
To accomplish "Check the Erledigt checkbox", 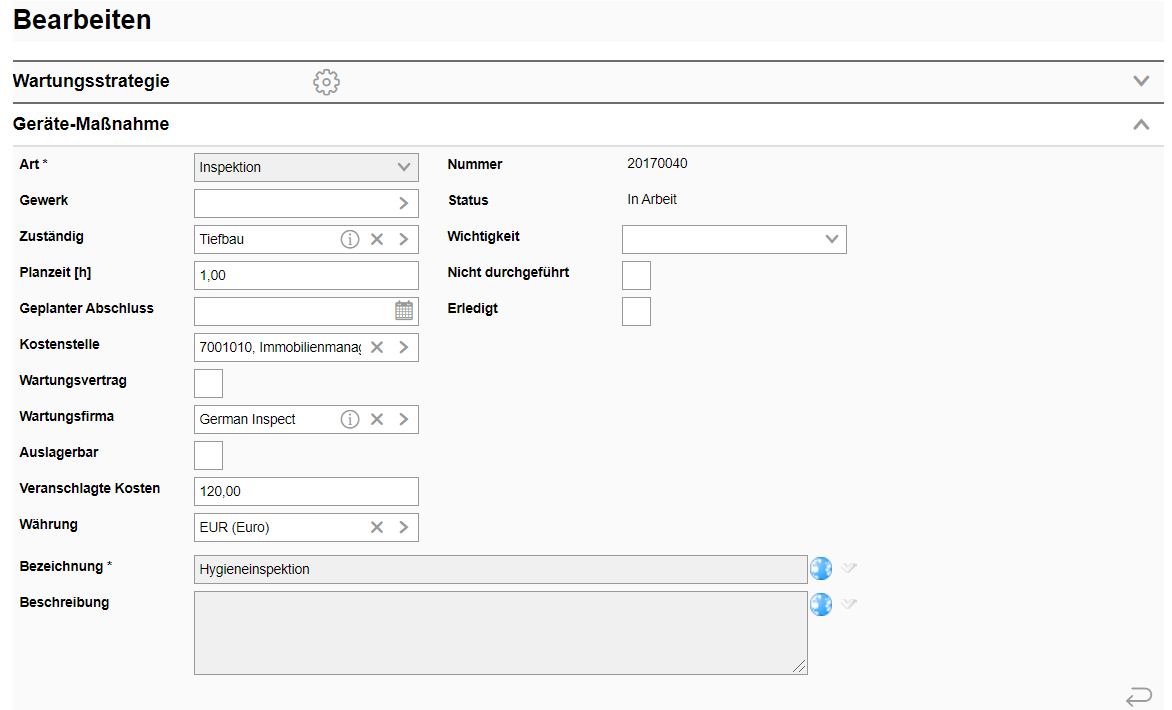I will [636, 311].
